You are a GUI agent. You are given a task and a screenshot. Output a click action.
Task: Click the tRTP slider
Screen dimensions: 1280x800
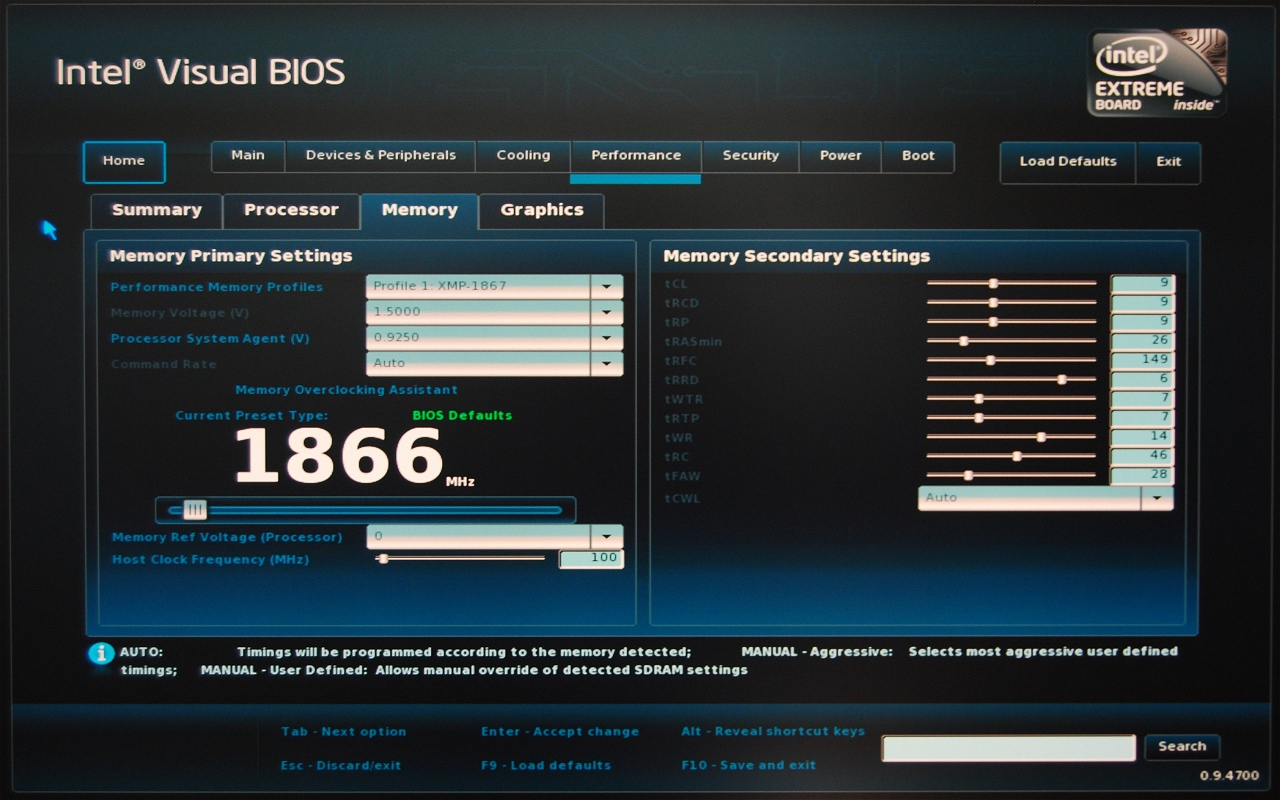1011,418
